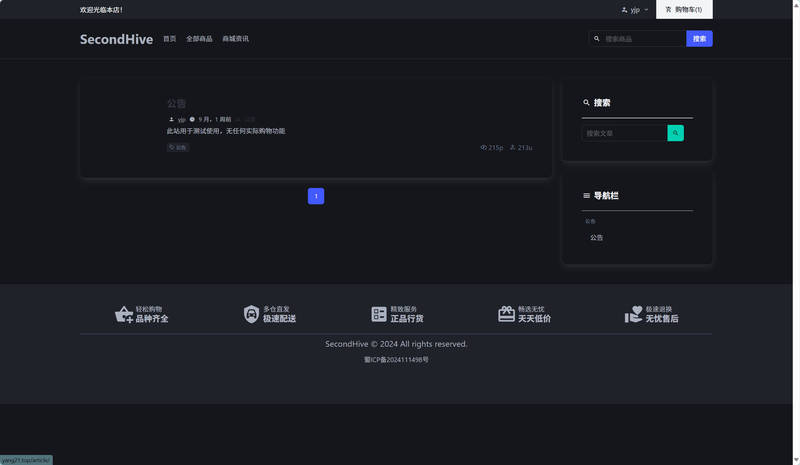This screenshot has width=800, height=465.
Task: Click the ICP备2024111498号 record link
Action: pyautogui.click(x=396, y=360)
